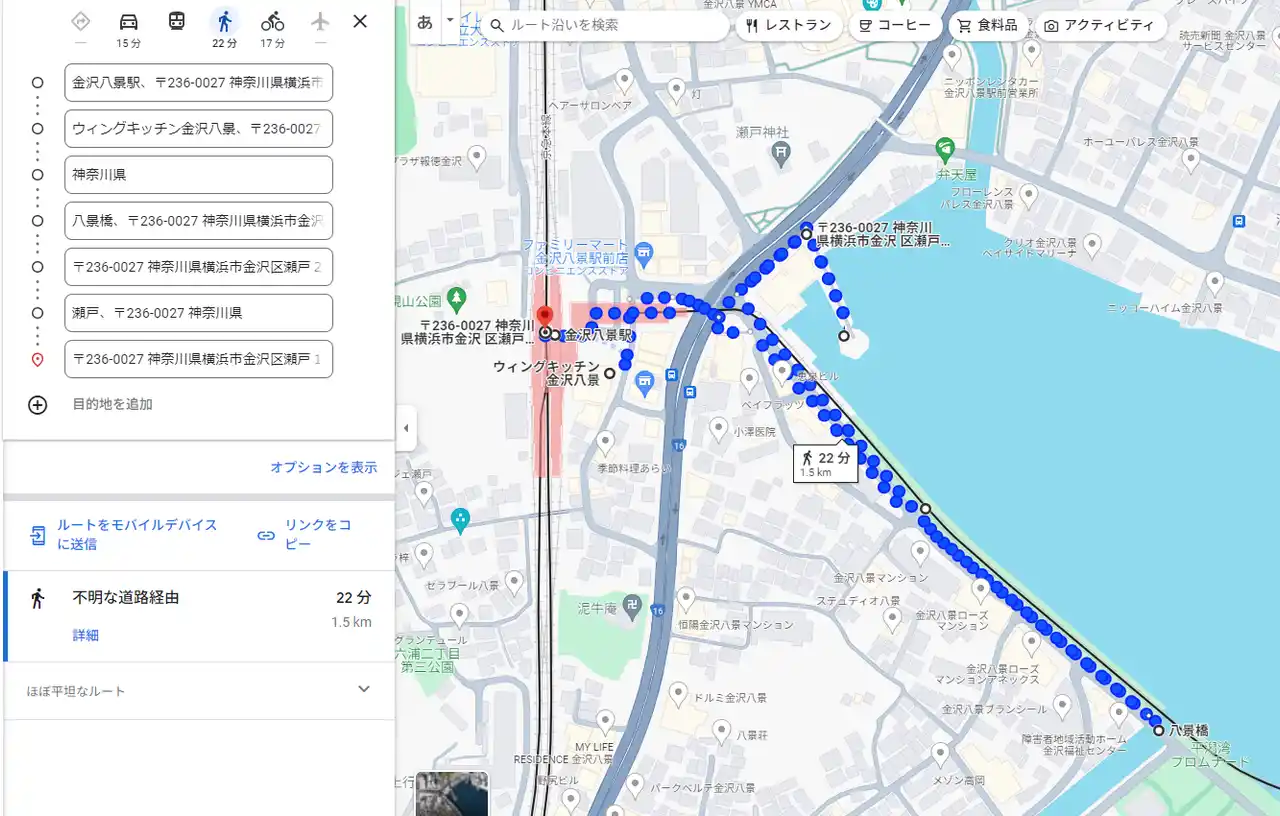
Task: Click the 詳細 route details link
Action: 86,636
